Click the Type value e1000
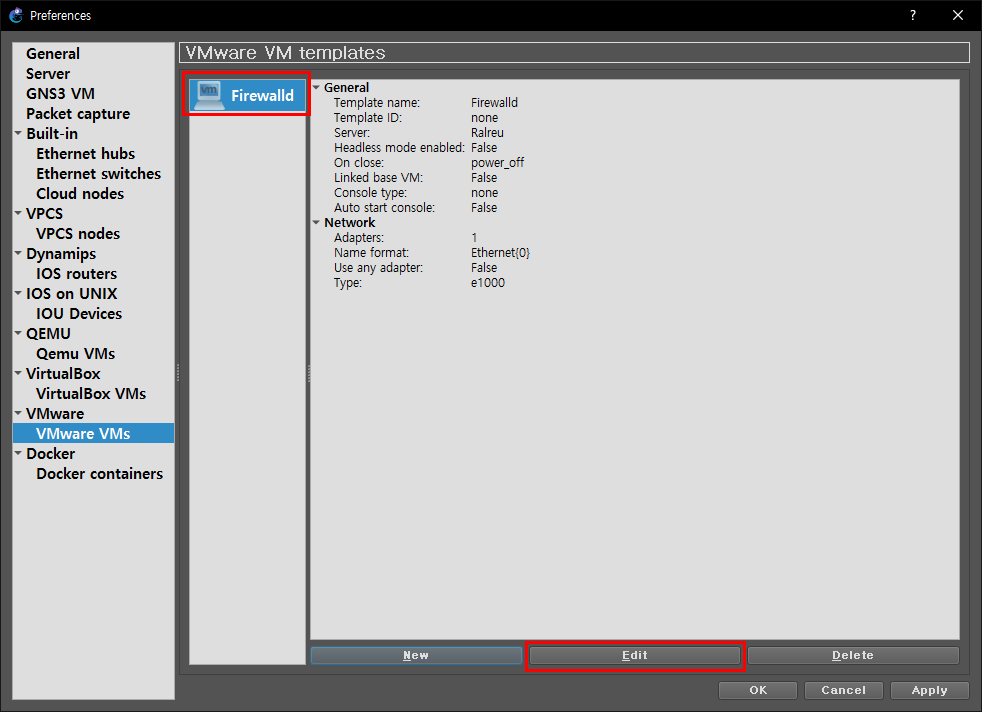 pos(488,283)
